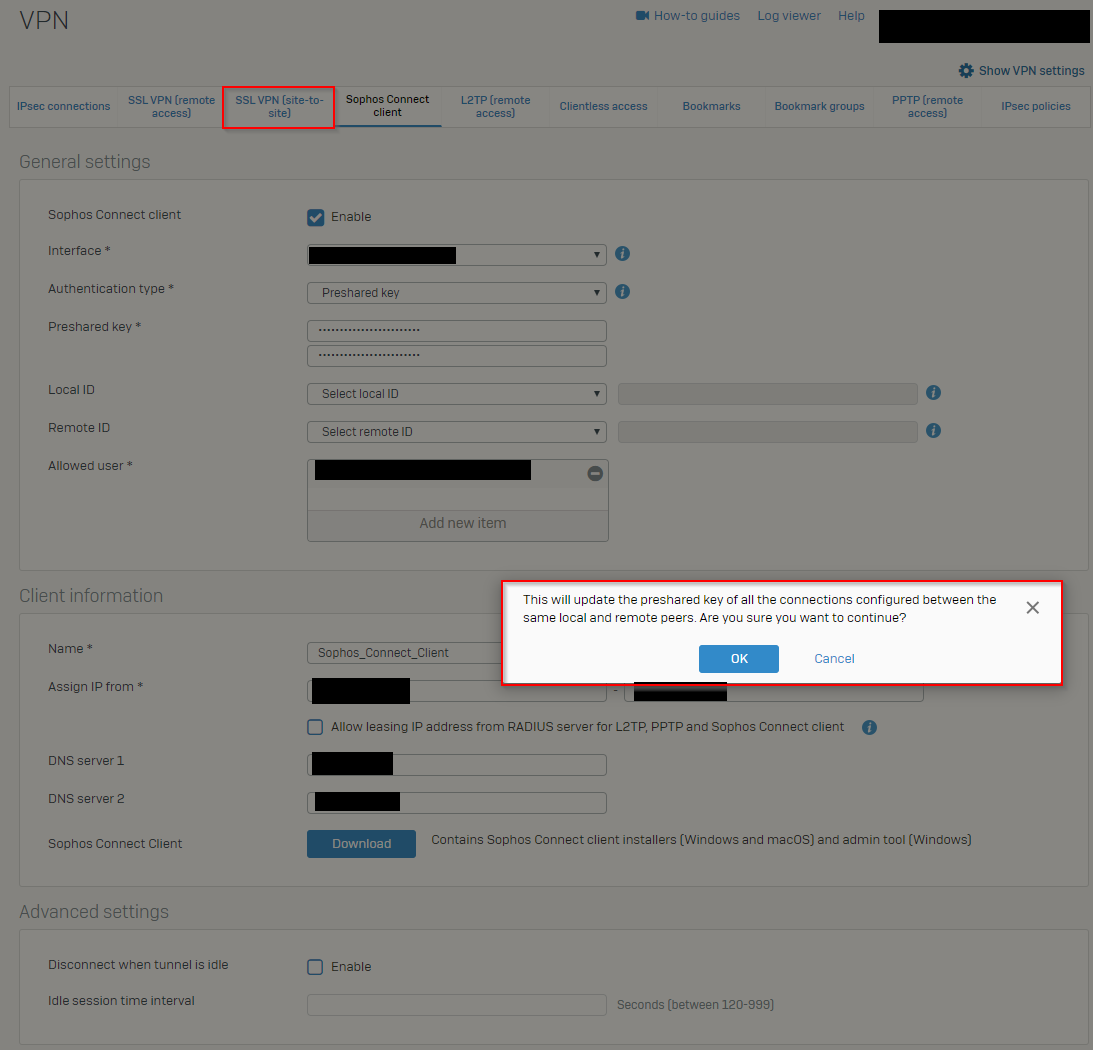This screenshot has height=1050, width=1093.
Task: Expand the Select local ID dropdown
Action: [457, 394]
